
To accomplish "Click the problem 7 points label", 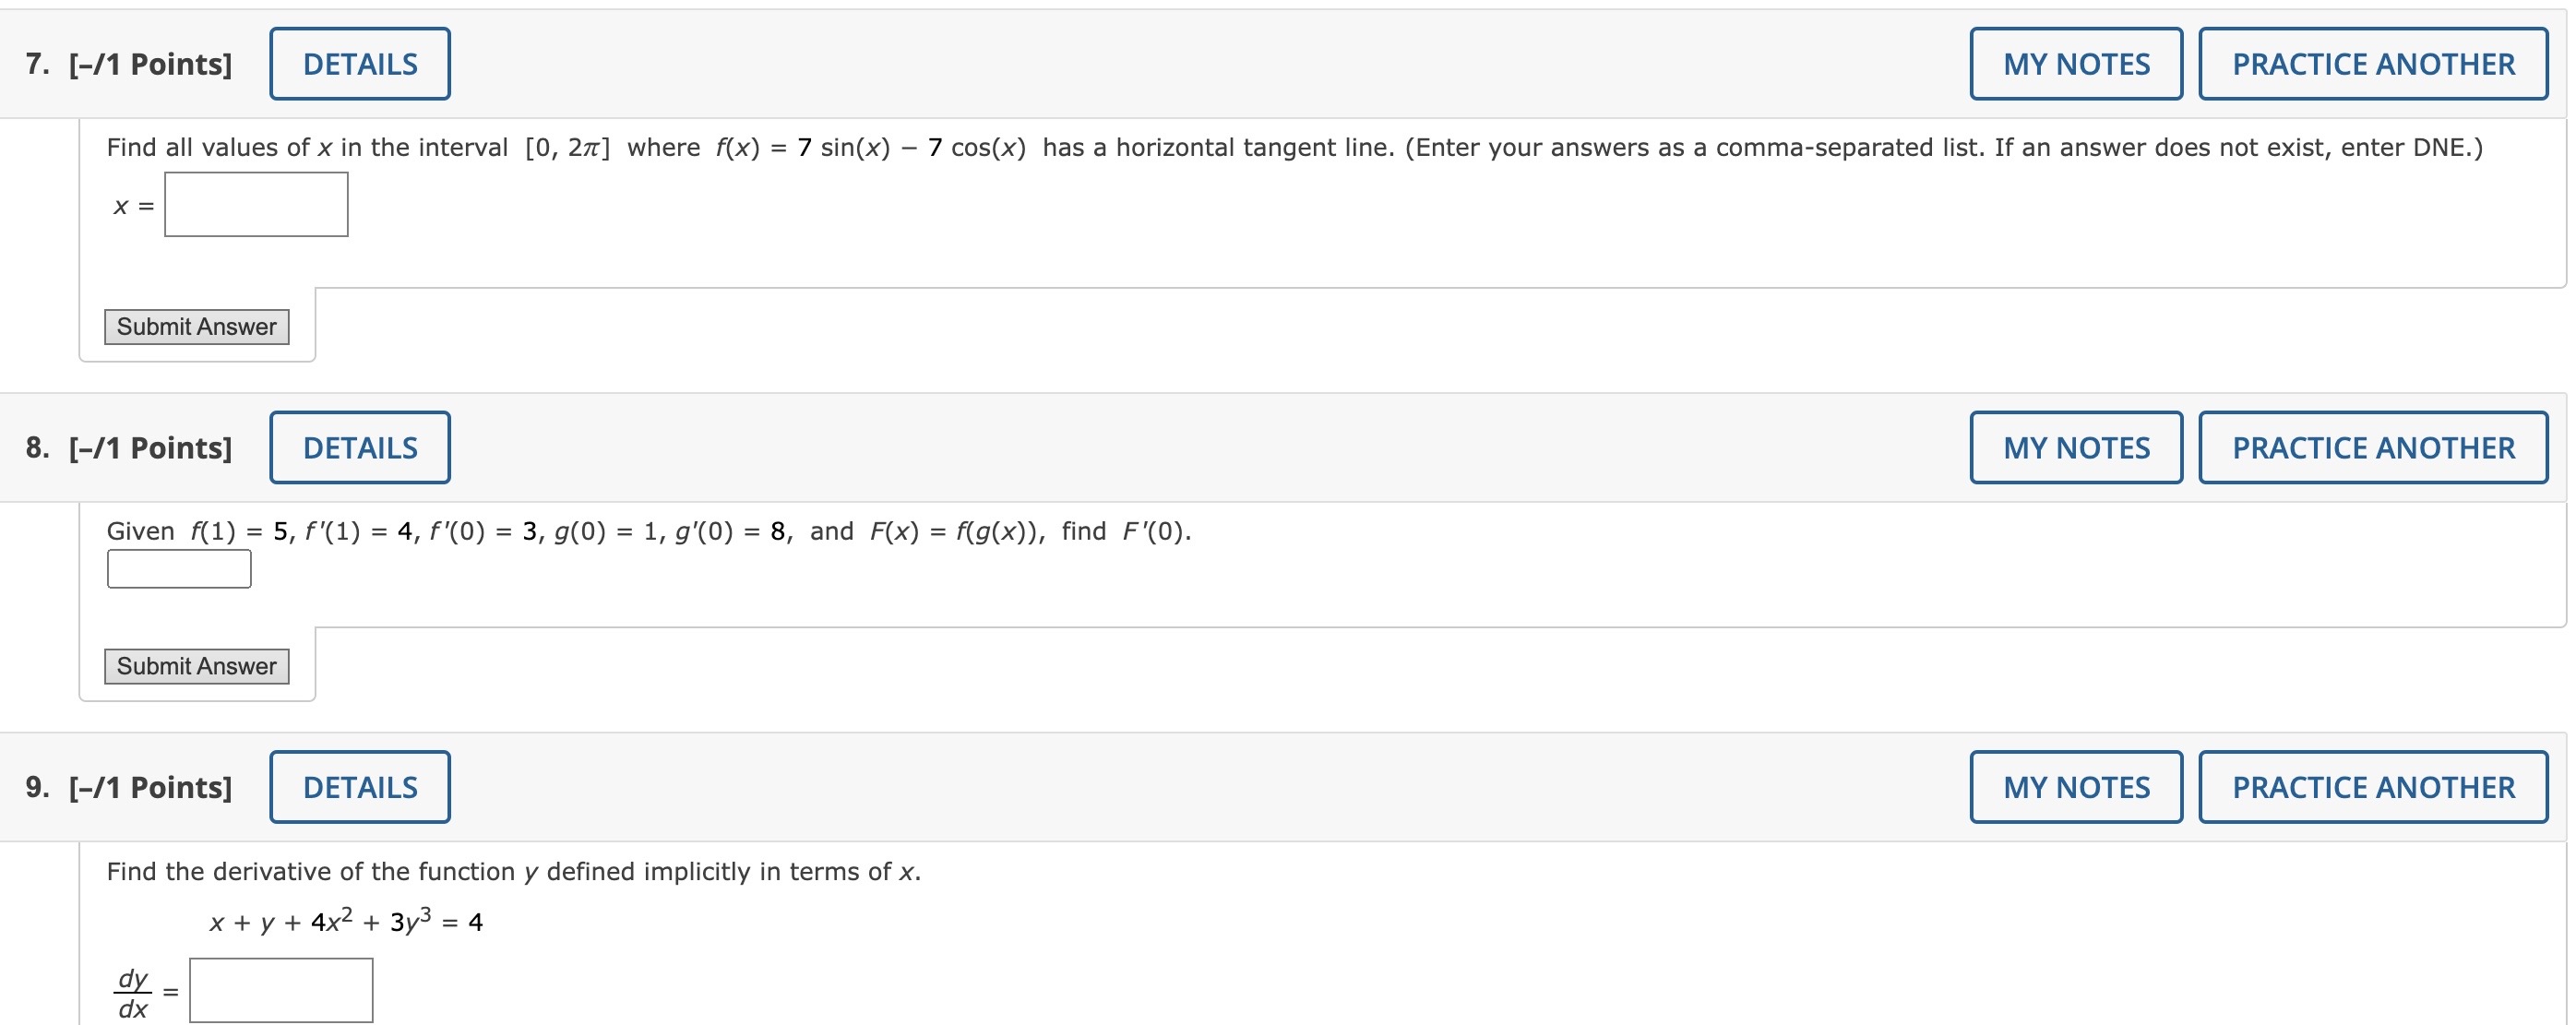I will coord(148,63).
